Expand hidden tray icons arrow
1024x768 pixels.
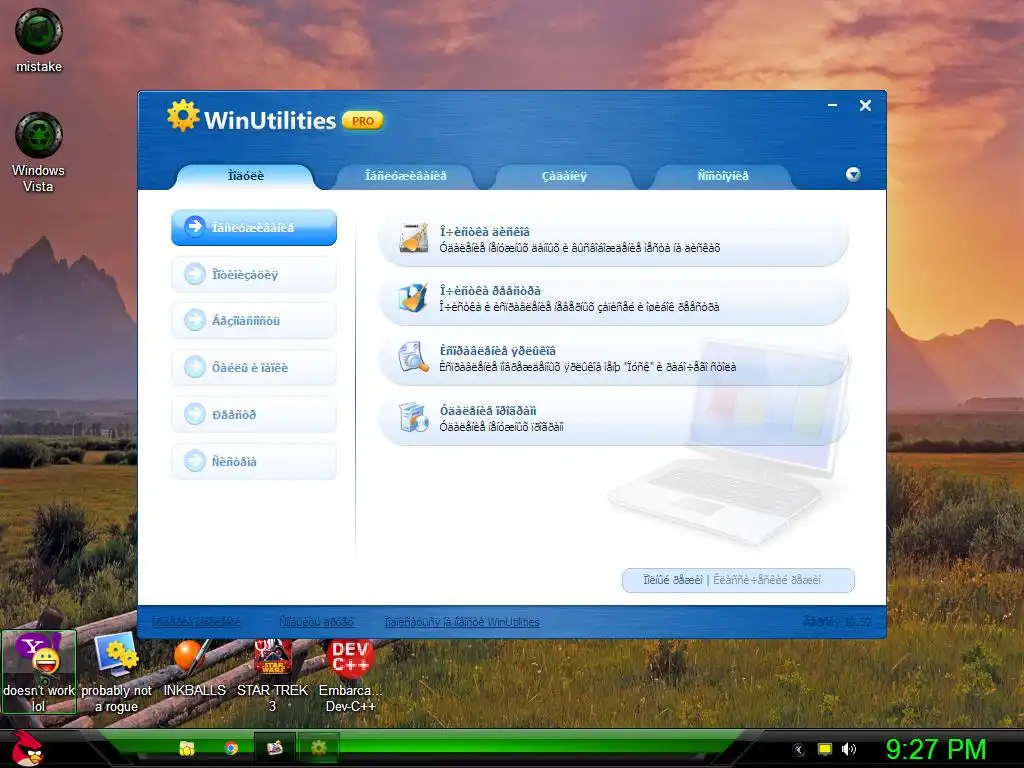799,750
